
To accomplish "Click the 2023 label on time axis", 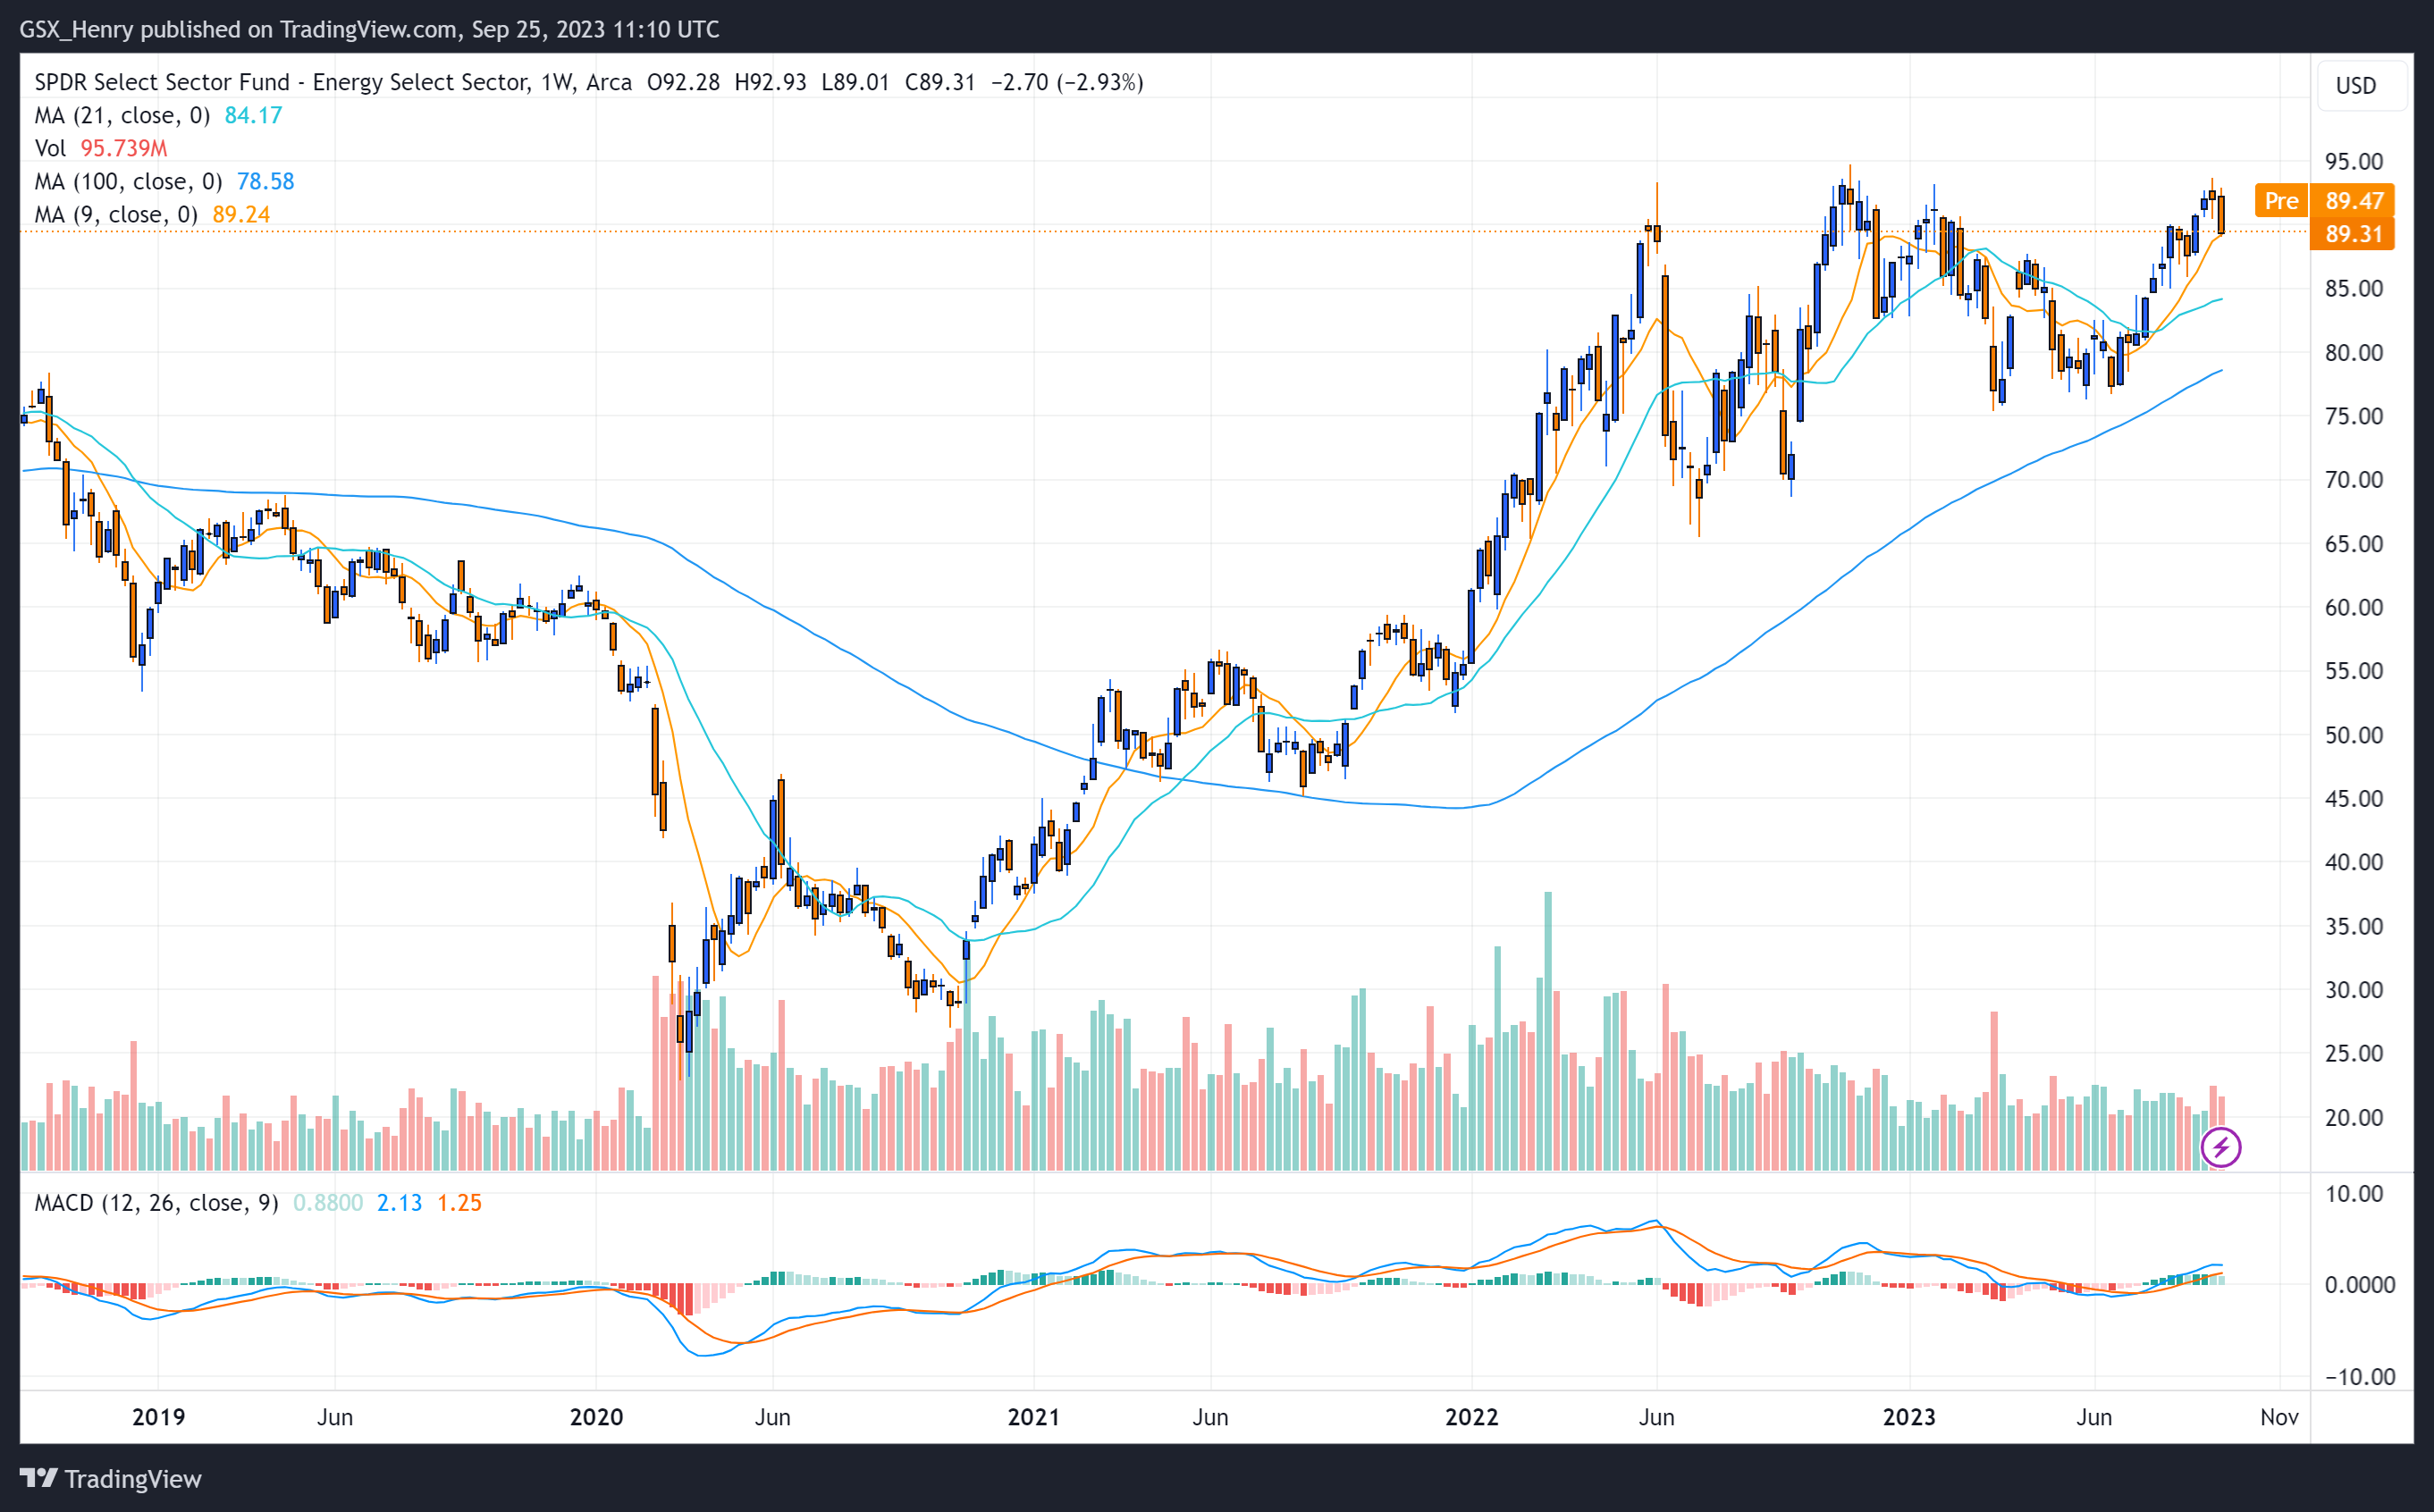I will click(x=1909, y=1417).
